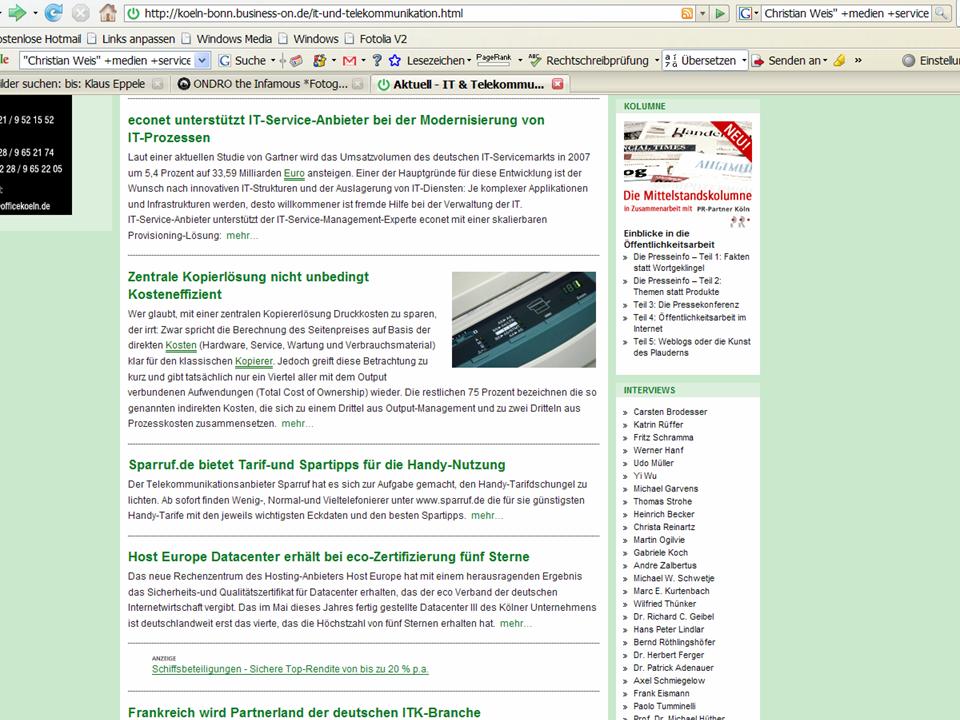Expand the Übersetzen dropdown menu
960x720 pixels.
click(x=741, y=60)
